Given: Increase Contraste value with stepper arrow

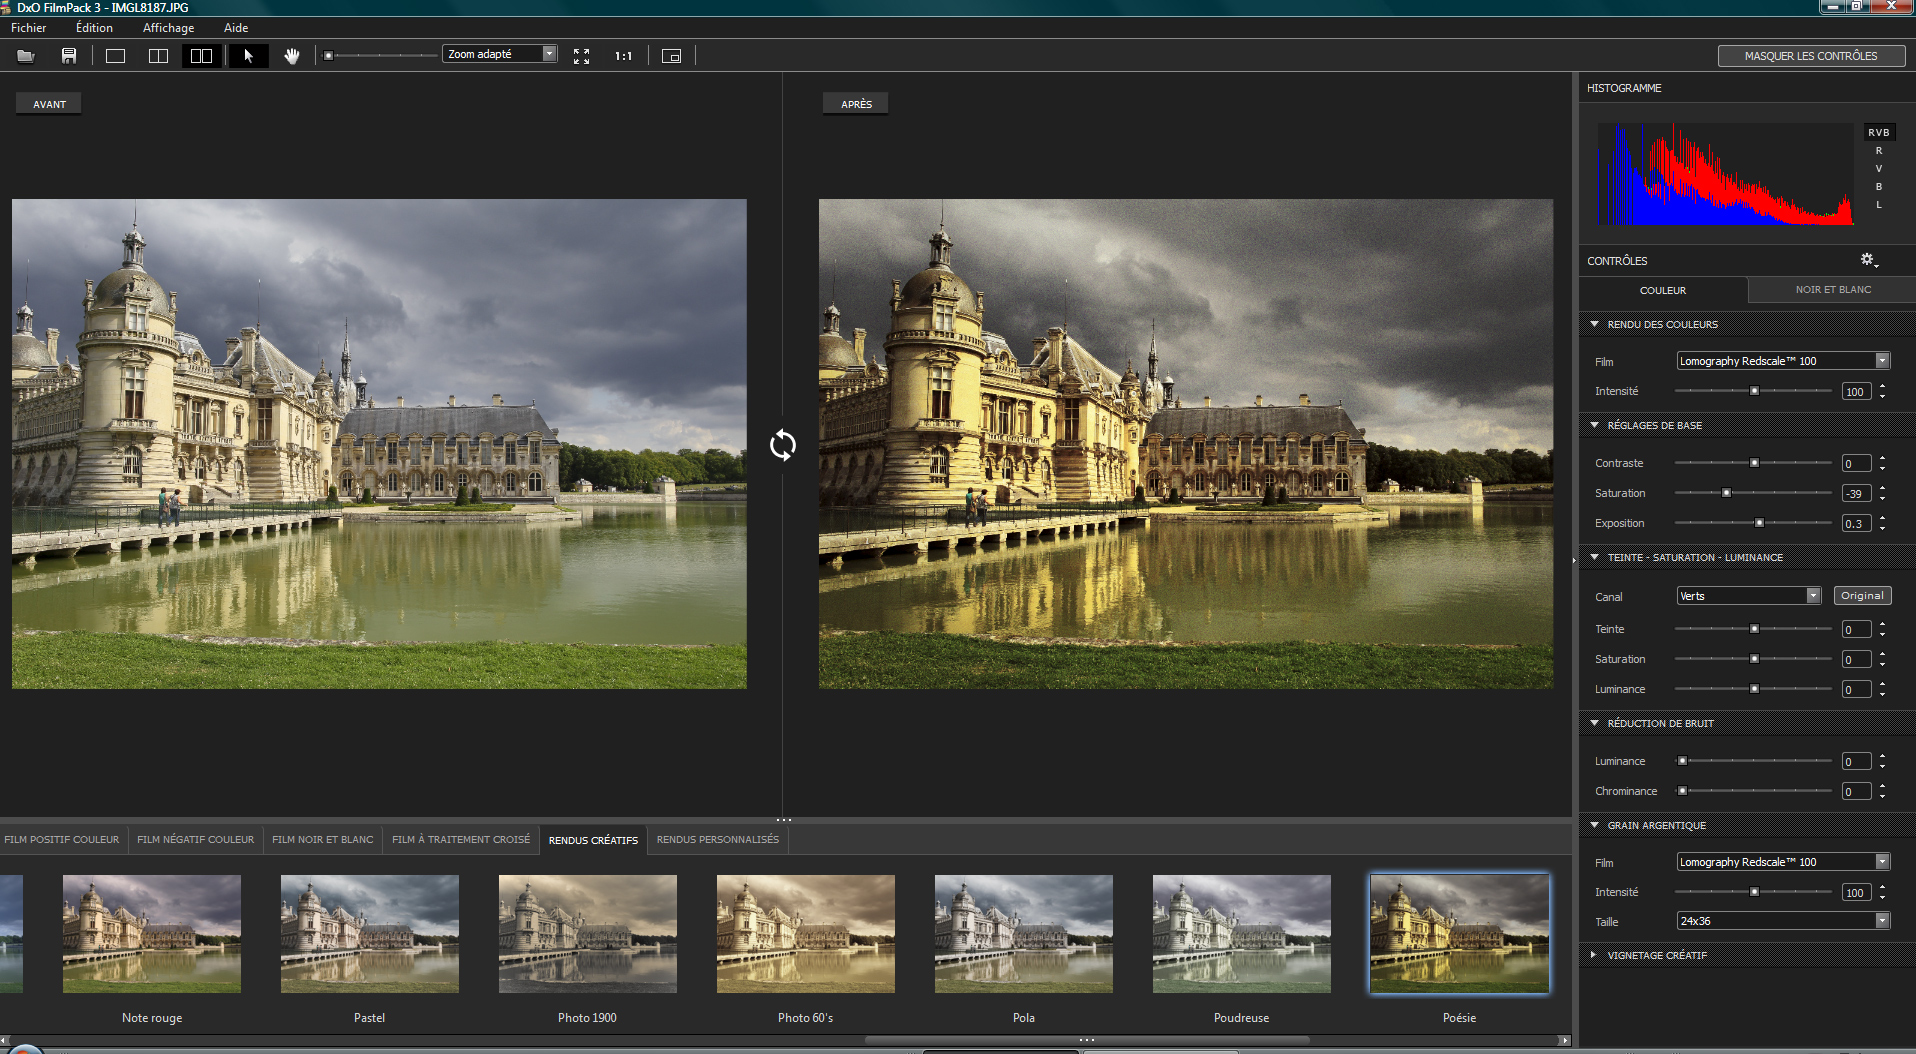Looking at the screenshot, I should (1882, 458).
